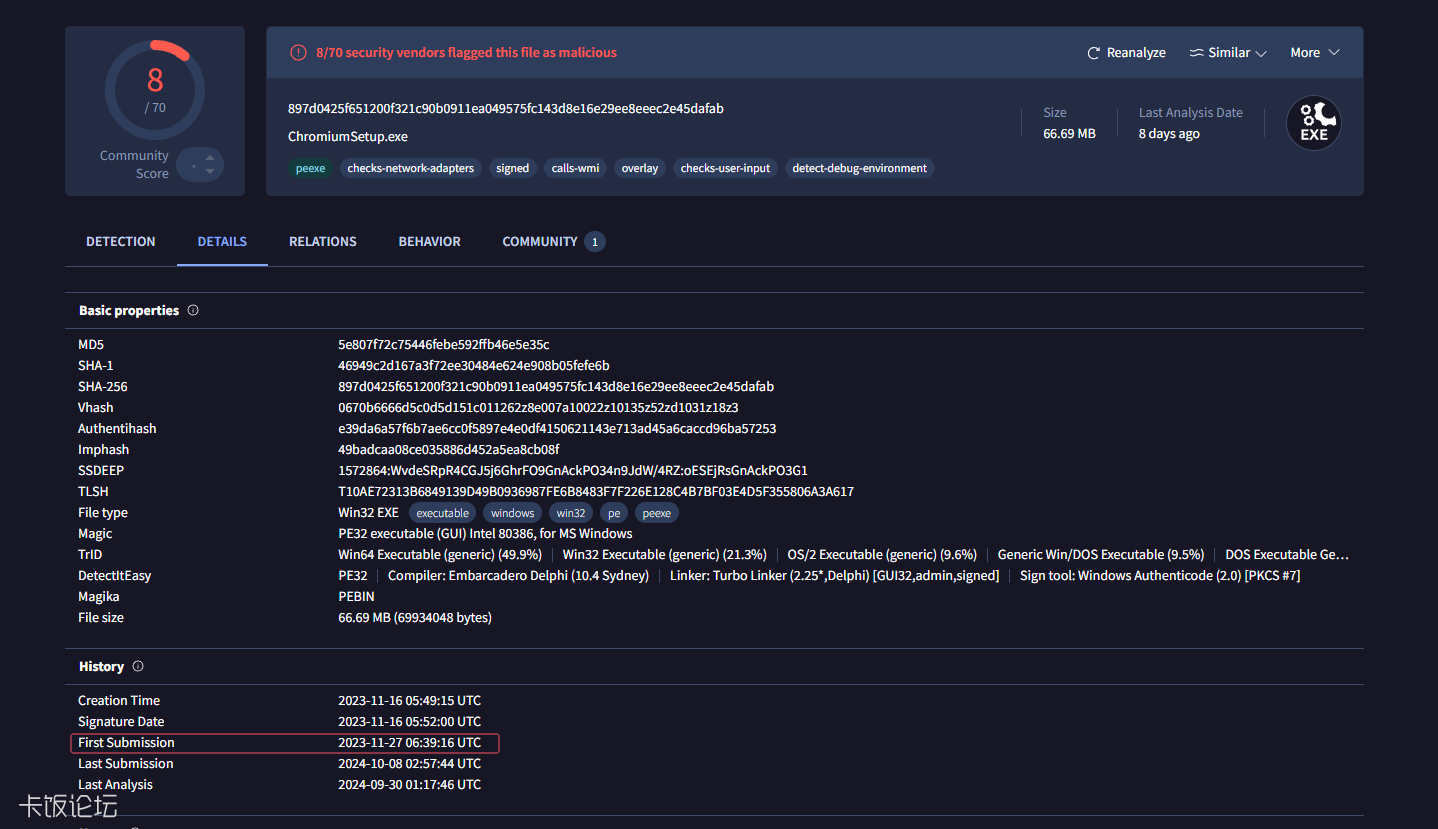Click the 66.69 MB size in header

click(1069, 134)
